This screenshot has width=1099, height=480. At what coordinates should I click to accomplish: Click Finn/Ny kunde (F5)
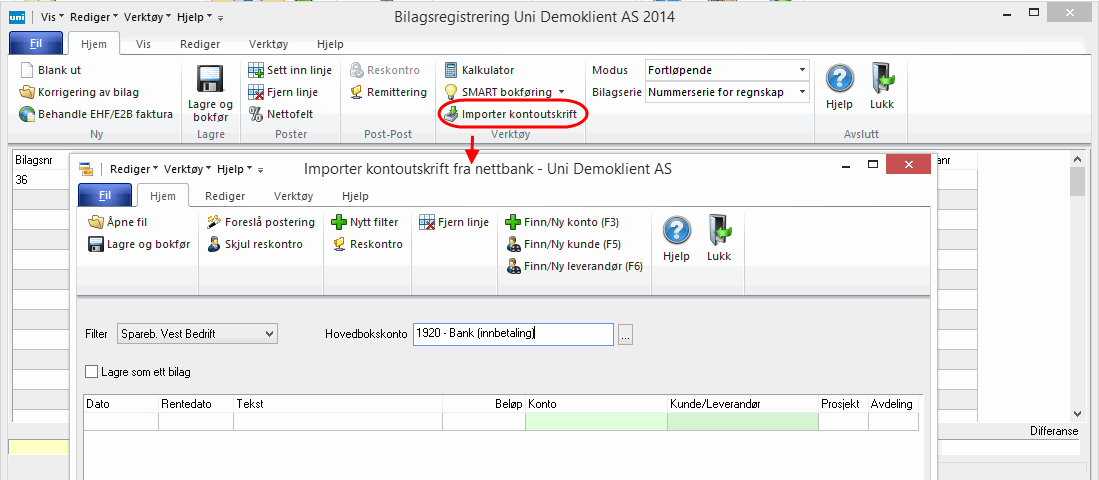pyautogui.click(x=563, y=244)
